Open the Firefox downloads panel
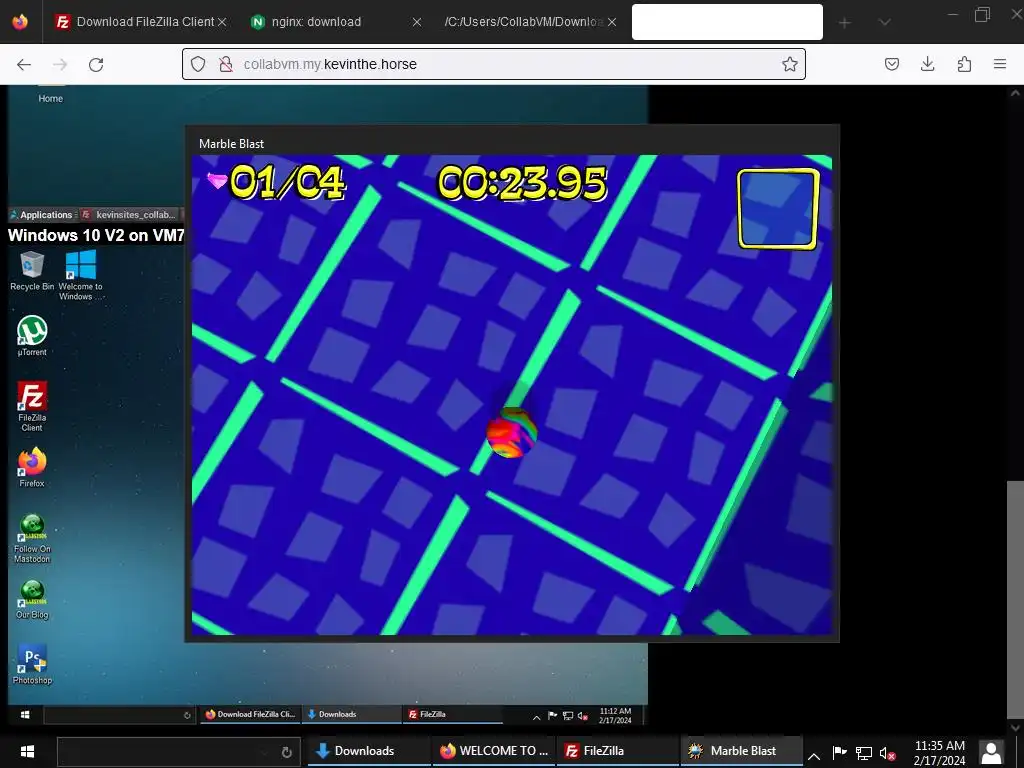Image resolution: width=1024 pixels, height=768 pixels. pos(927,64)
